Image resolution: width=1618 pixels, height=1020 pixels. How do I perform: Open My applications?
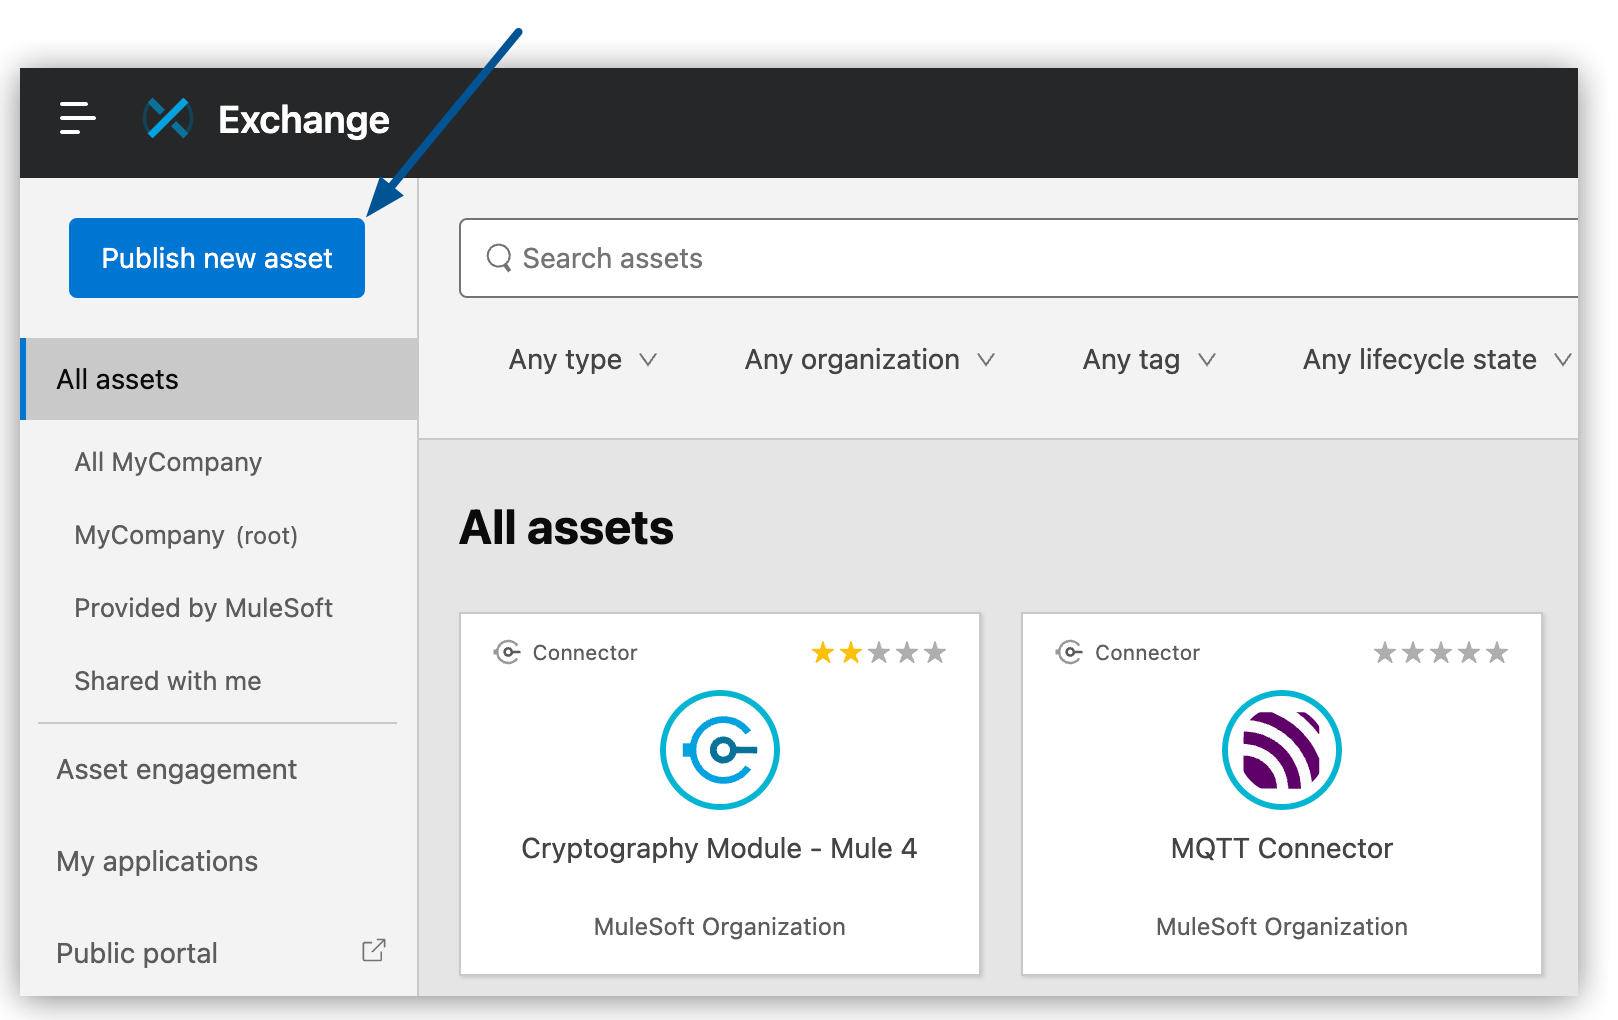[x=157, y=861]
